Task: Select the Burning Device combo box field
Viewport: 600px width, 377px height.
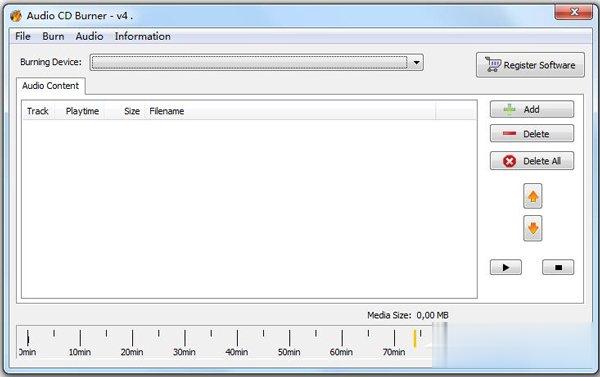Action: tap(256, 62)
